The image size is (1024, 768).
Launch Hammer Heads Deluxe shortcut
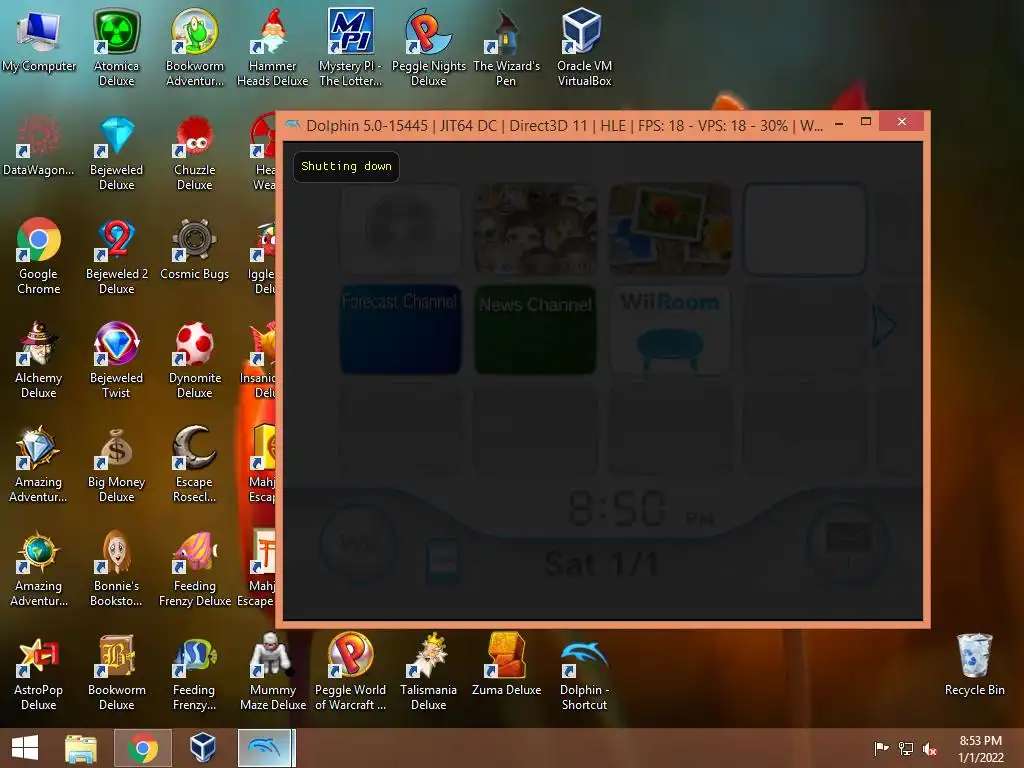[x=272, y=47]
